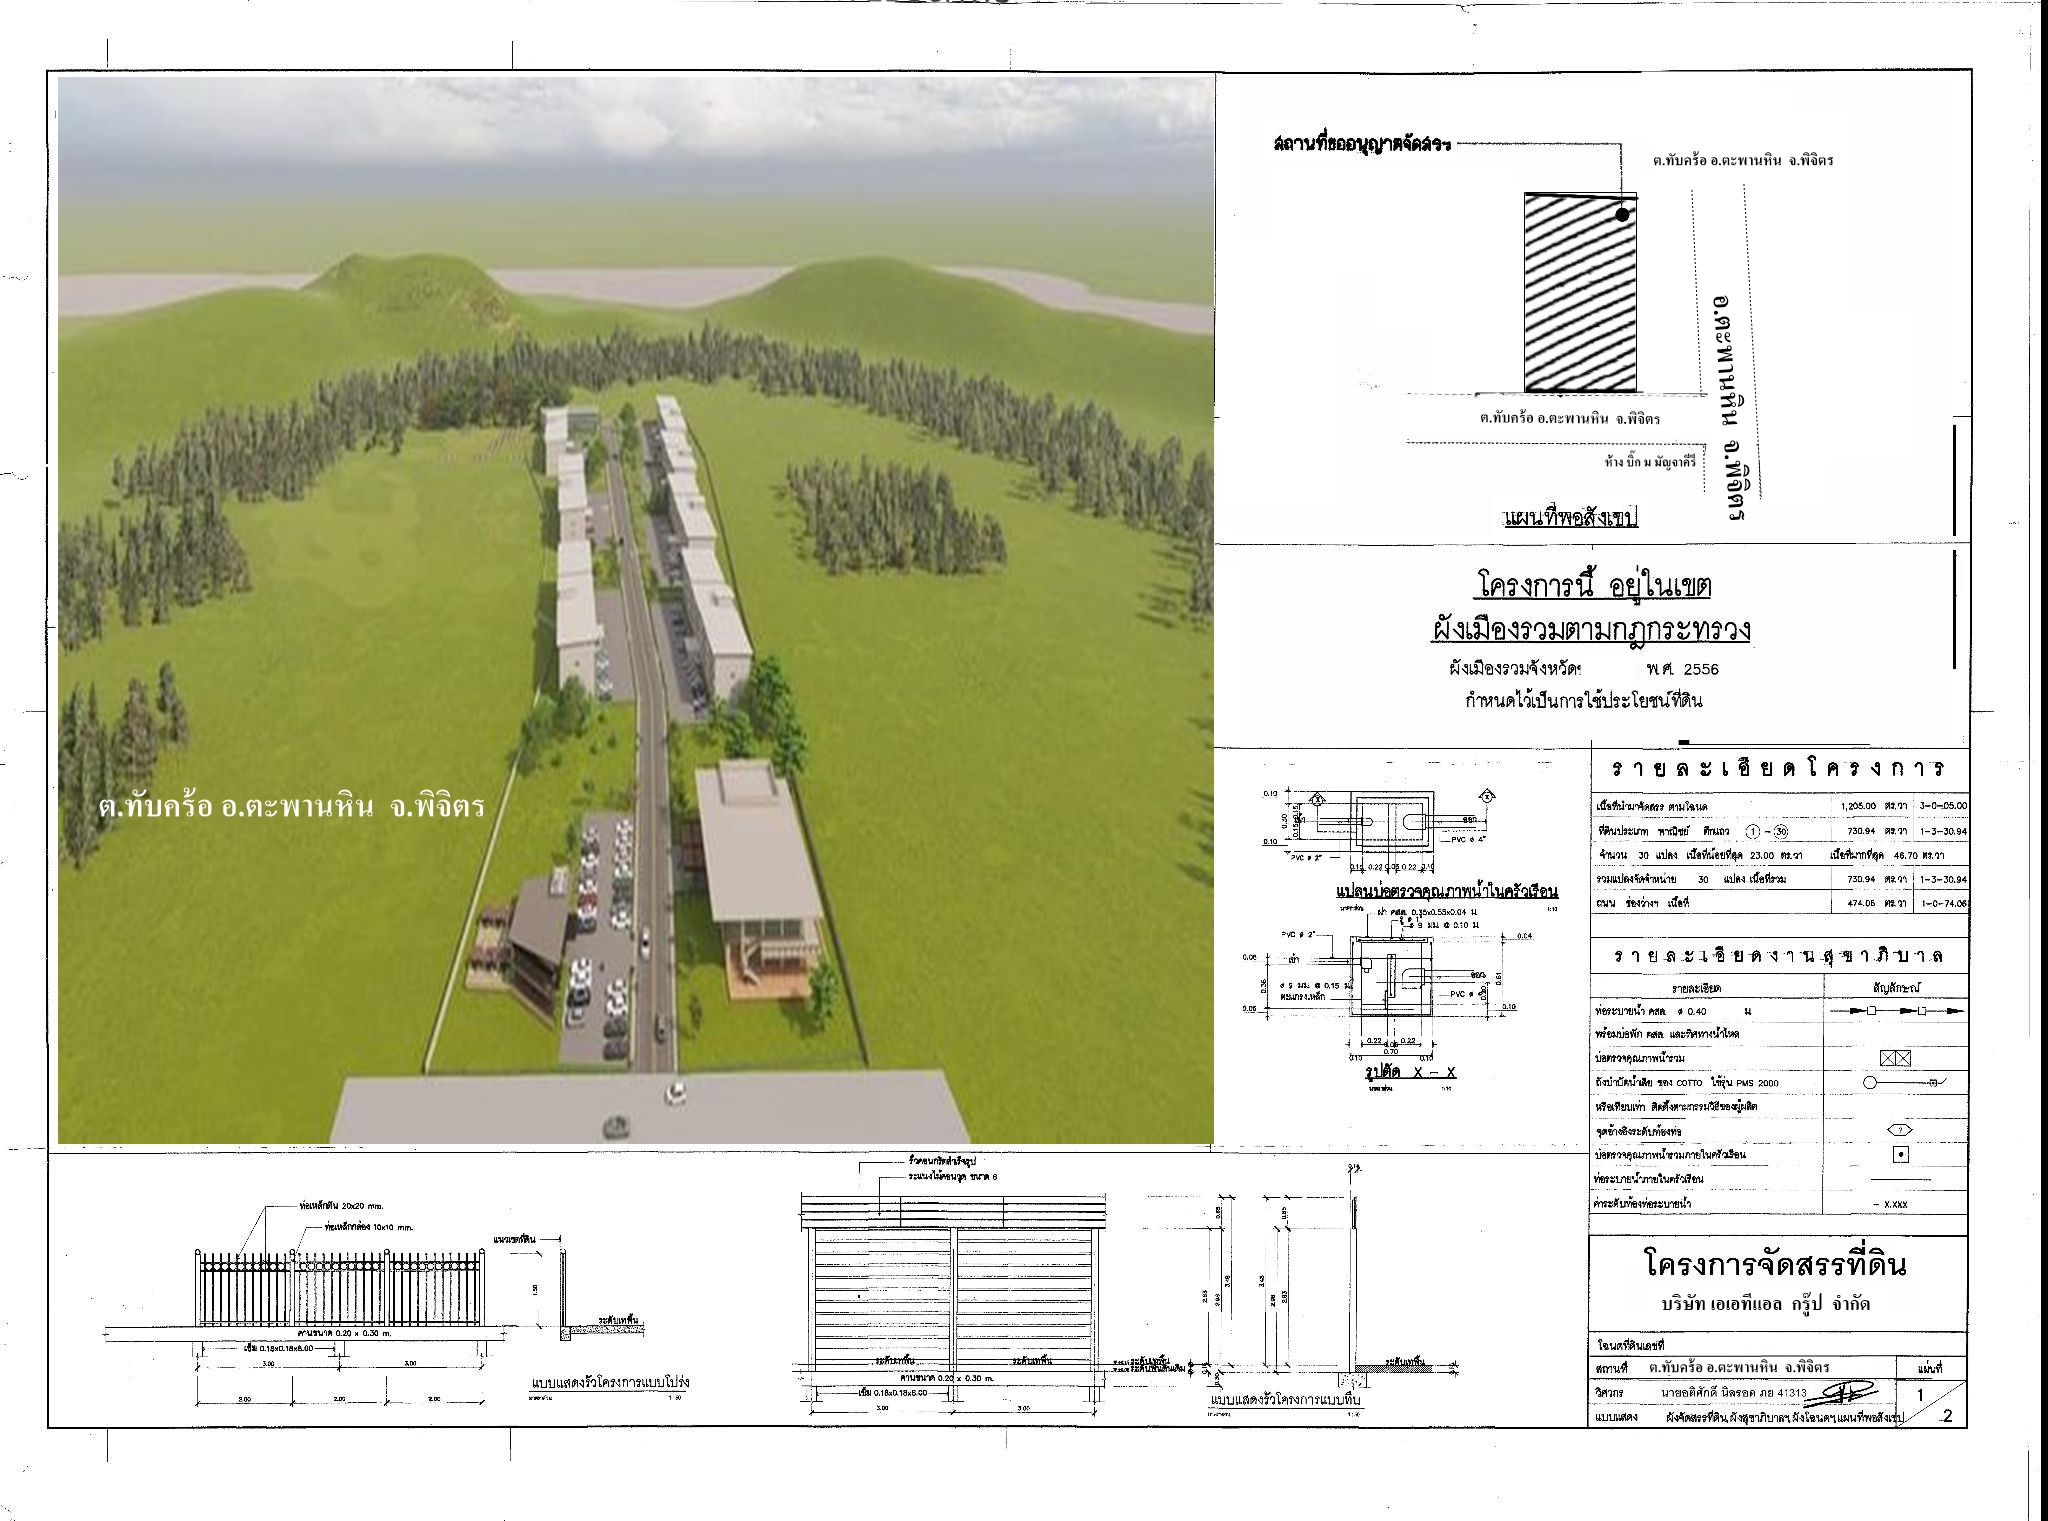The height and width of the screenshot is (1521, 2048).
Task: Click the 1,205.00 area value
Action: 1858,806
